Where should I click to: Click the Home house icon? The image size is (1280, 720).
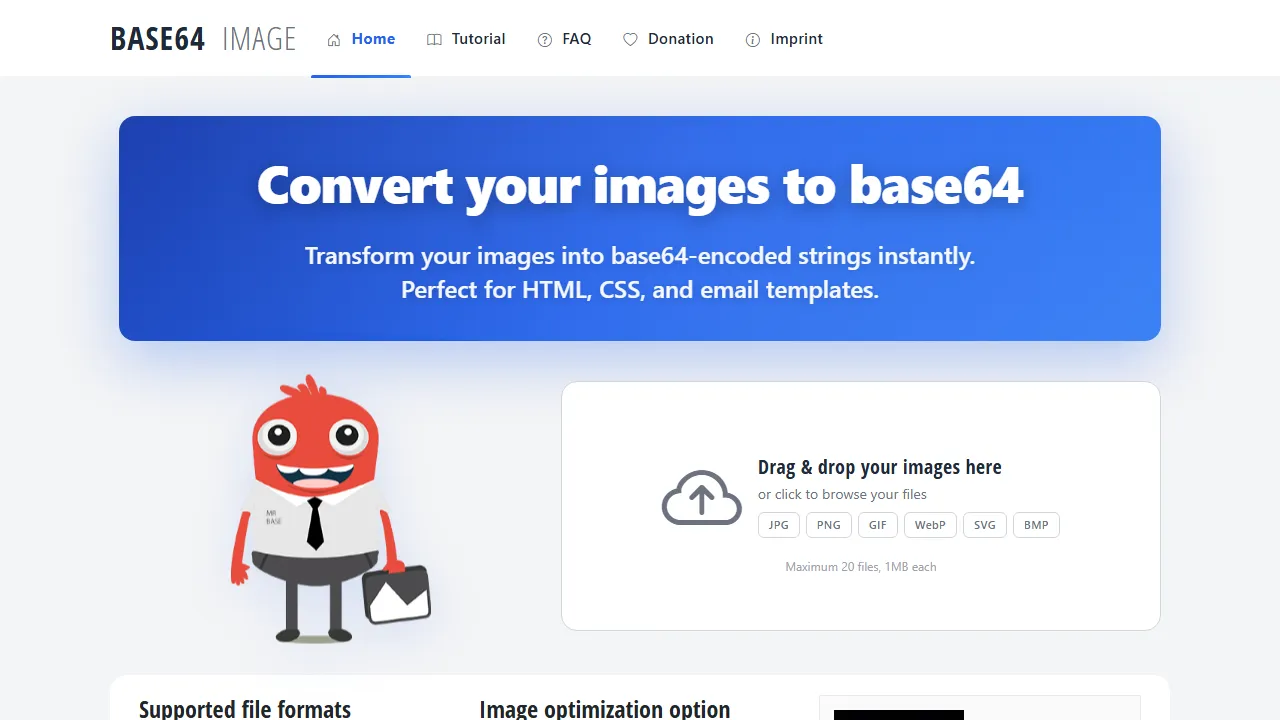point(334,39)
